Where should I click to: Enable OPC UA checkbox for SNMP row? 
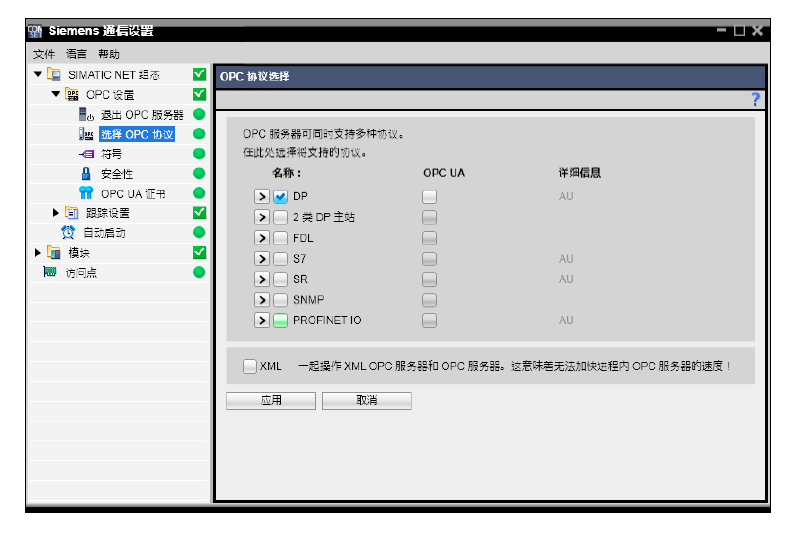pyautogui.click(x=429, y=300)
